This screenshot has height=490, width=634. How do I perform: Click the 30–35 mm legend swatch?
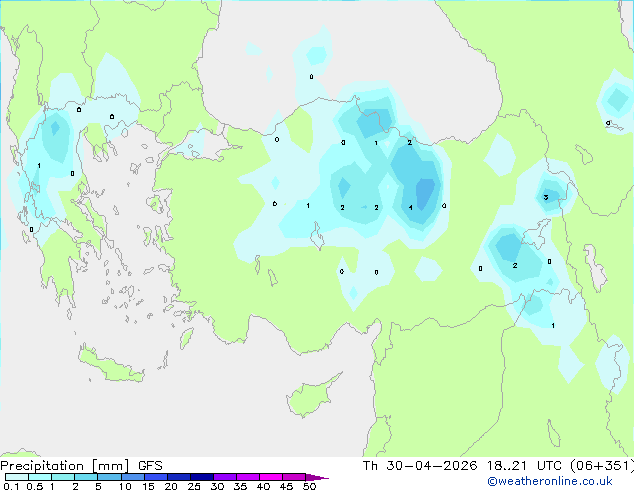coord(225,477)
